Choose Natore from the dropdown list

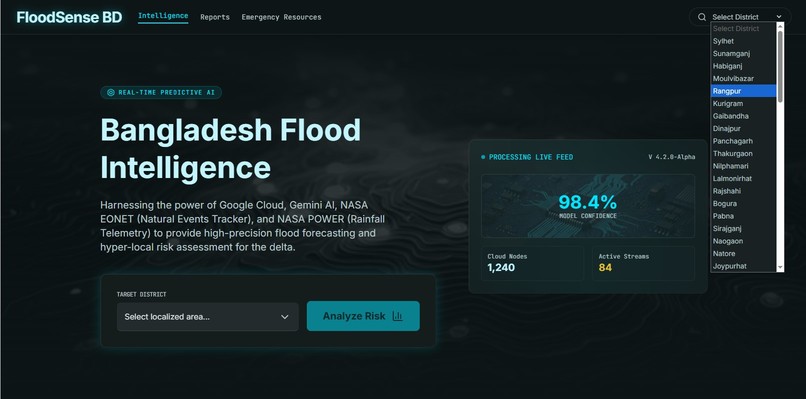(x=743, y=253)
